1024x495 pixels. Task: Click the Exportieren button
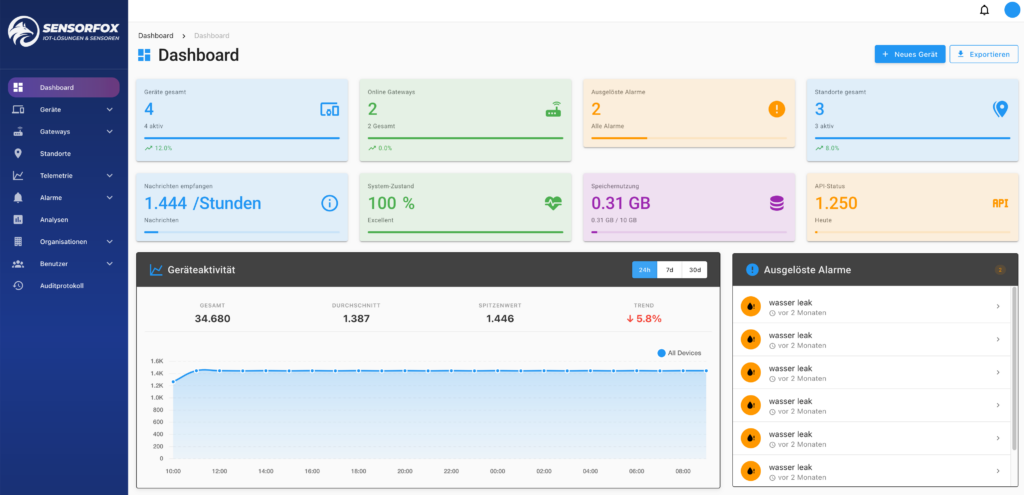click(x=984, y=54)
